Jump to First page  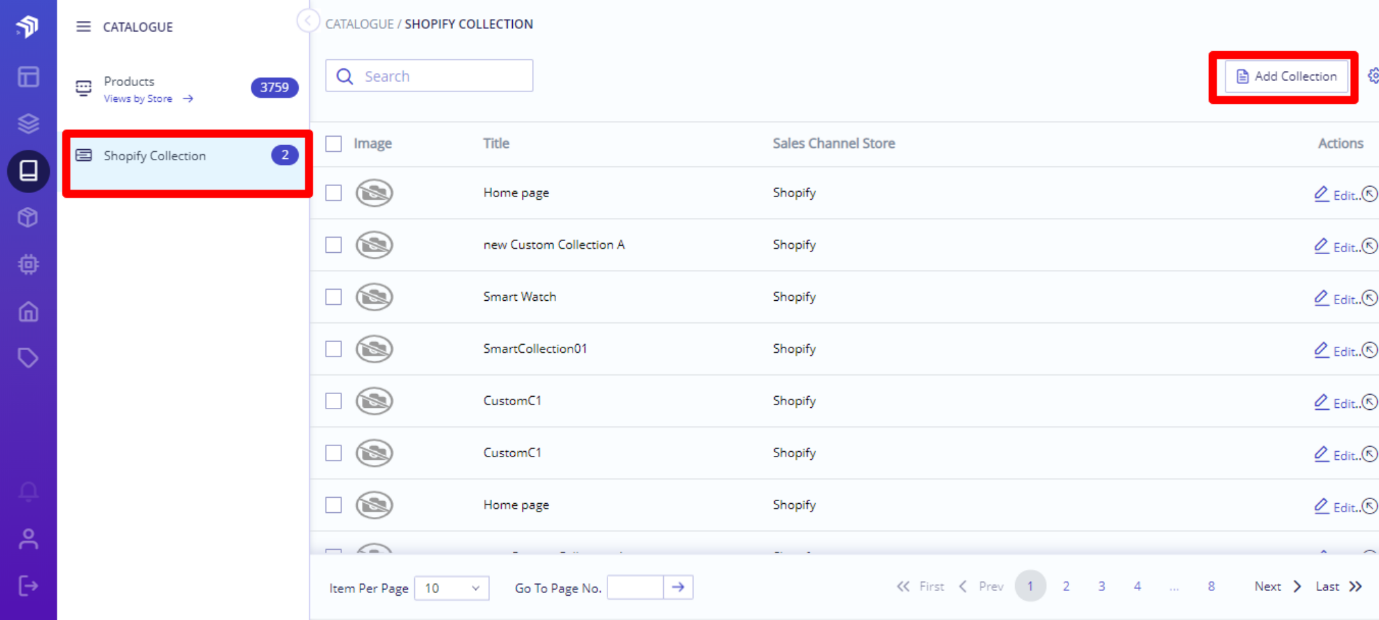[x=920, y=587]
